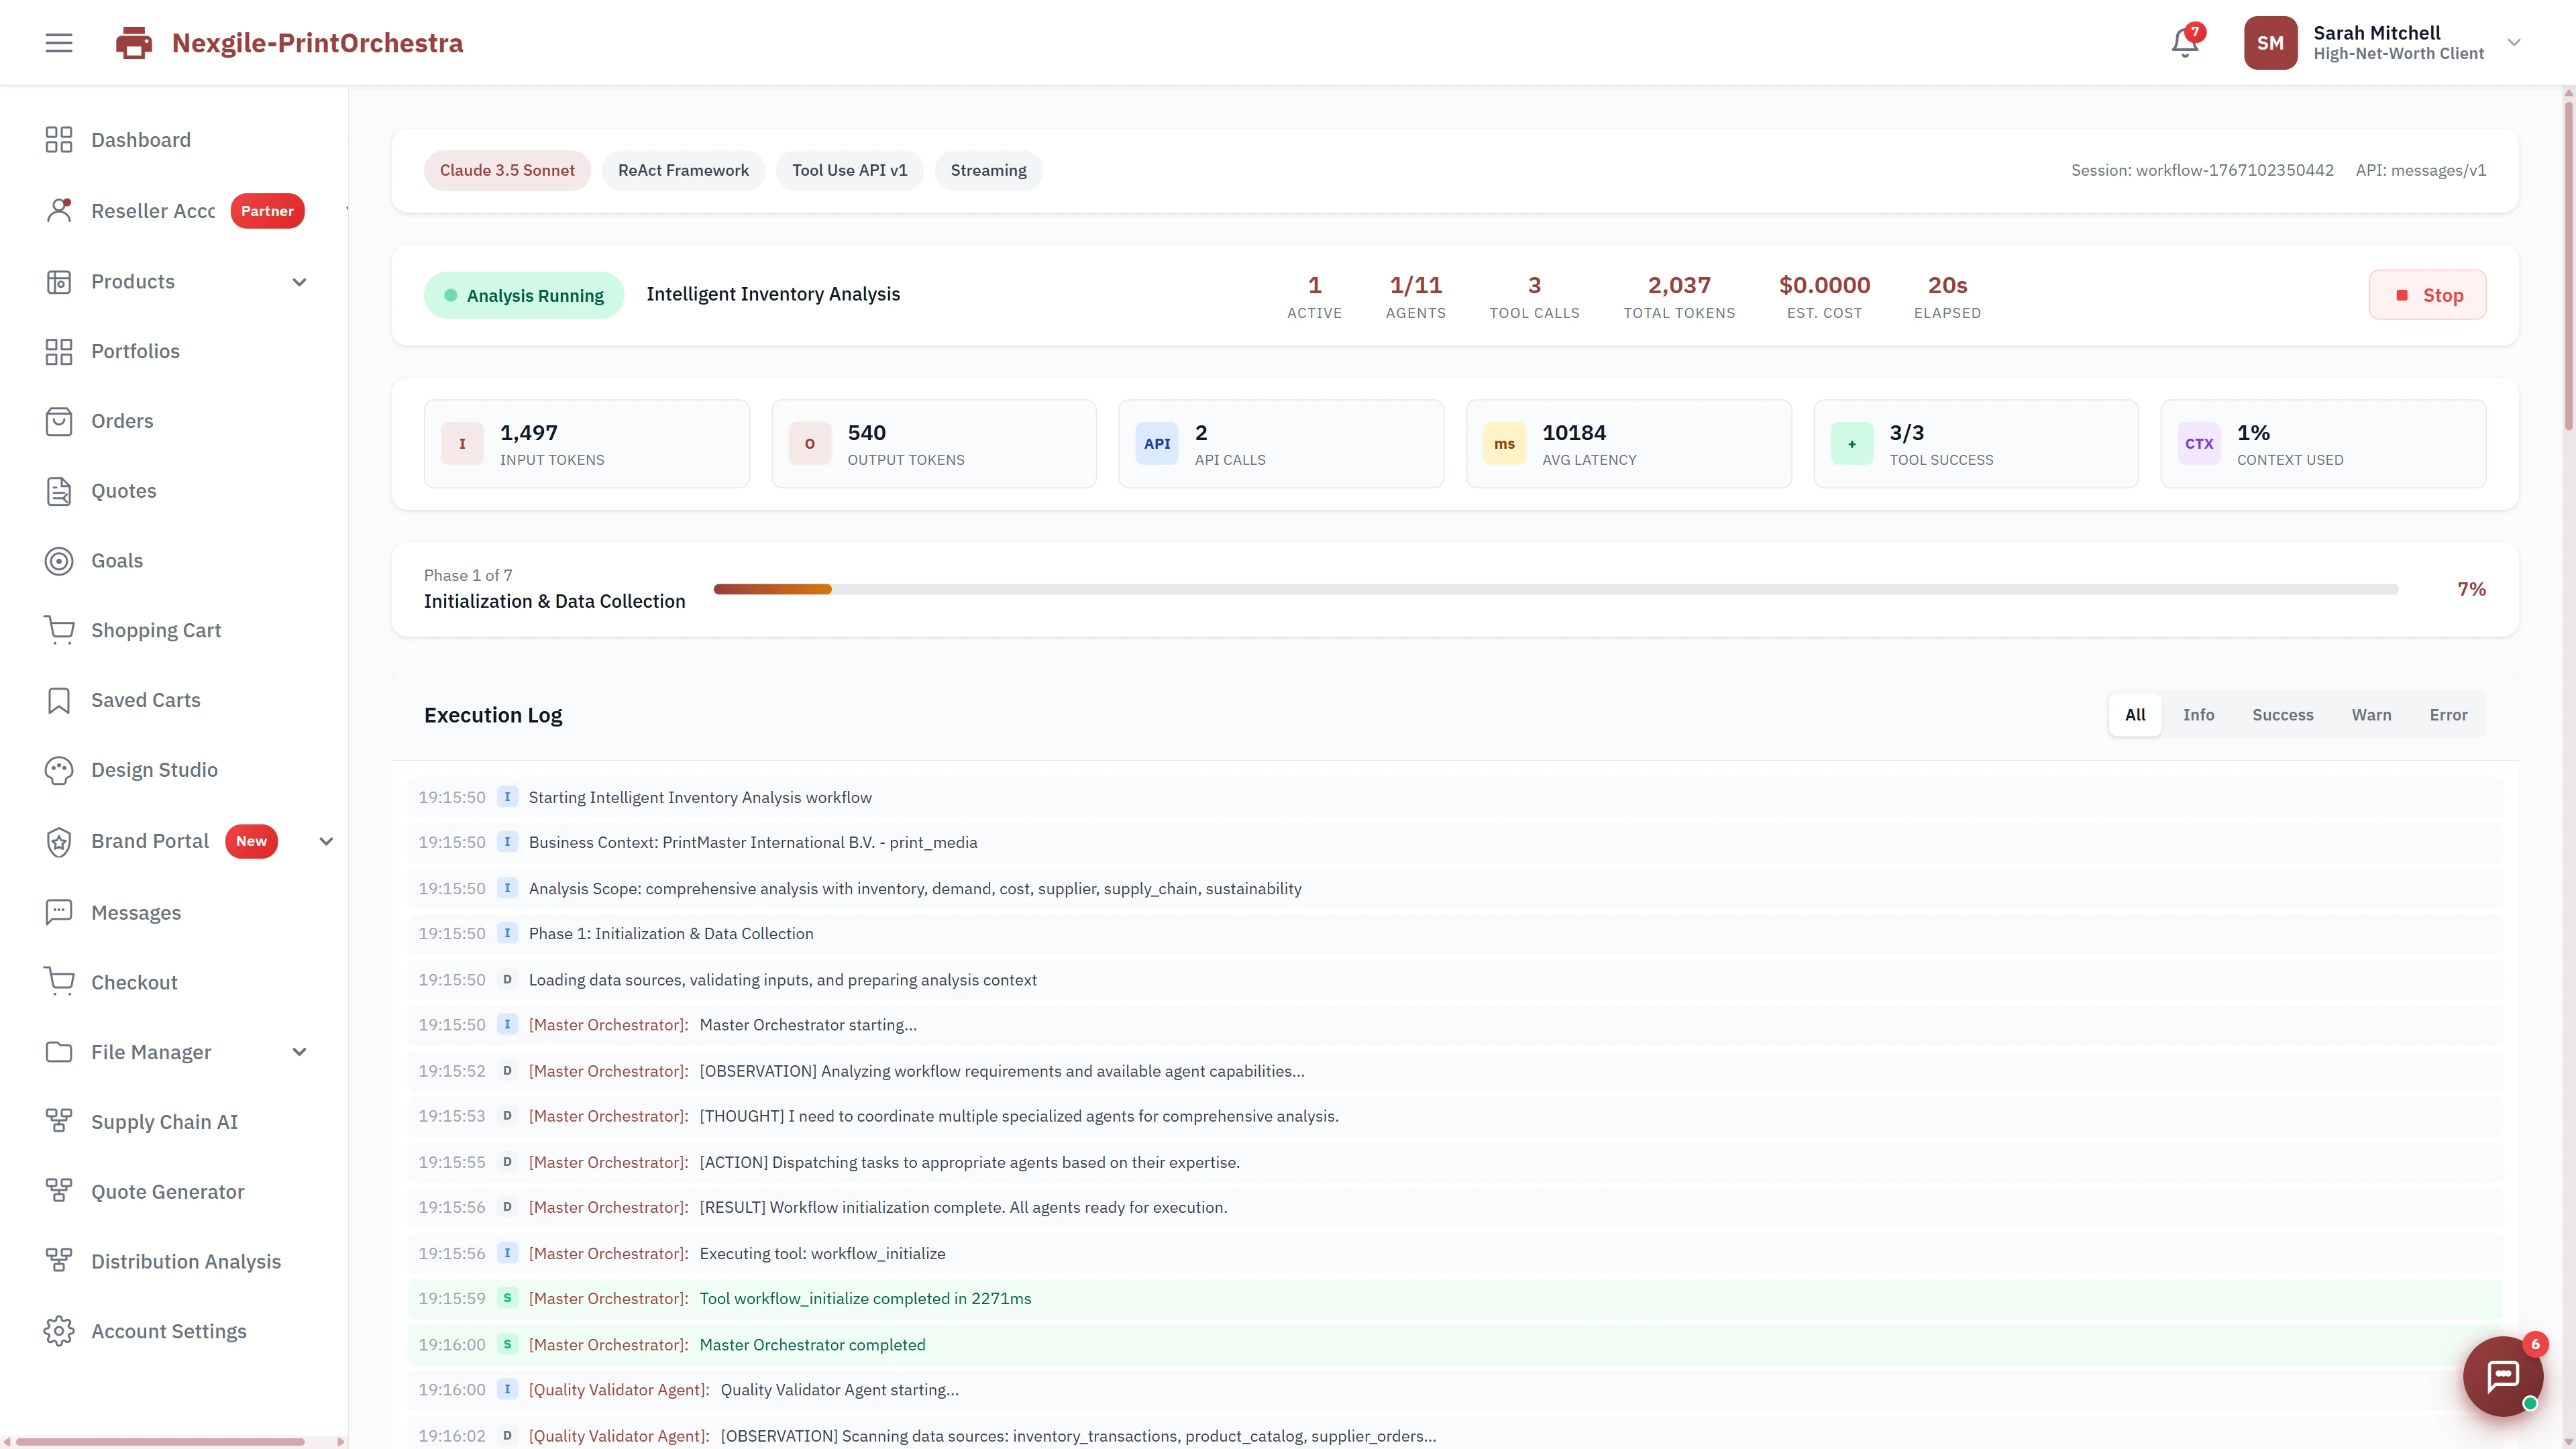2576x1449 pixels.
Task: Expand the Products sidebar section
Action: pos(298,281)
